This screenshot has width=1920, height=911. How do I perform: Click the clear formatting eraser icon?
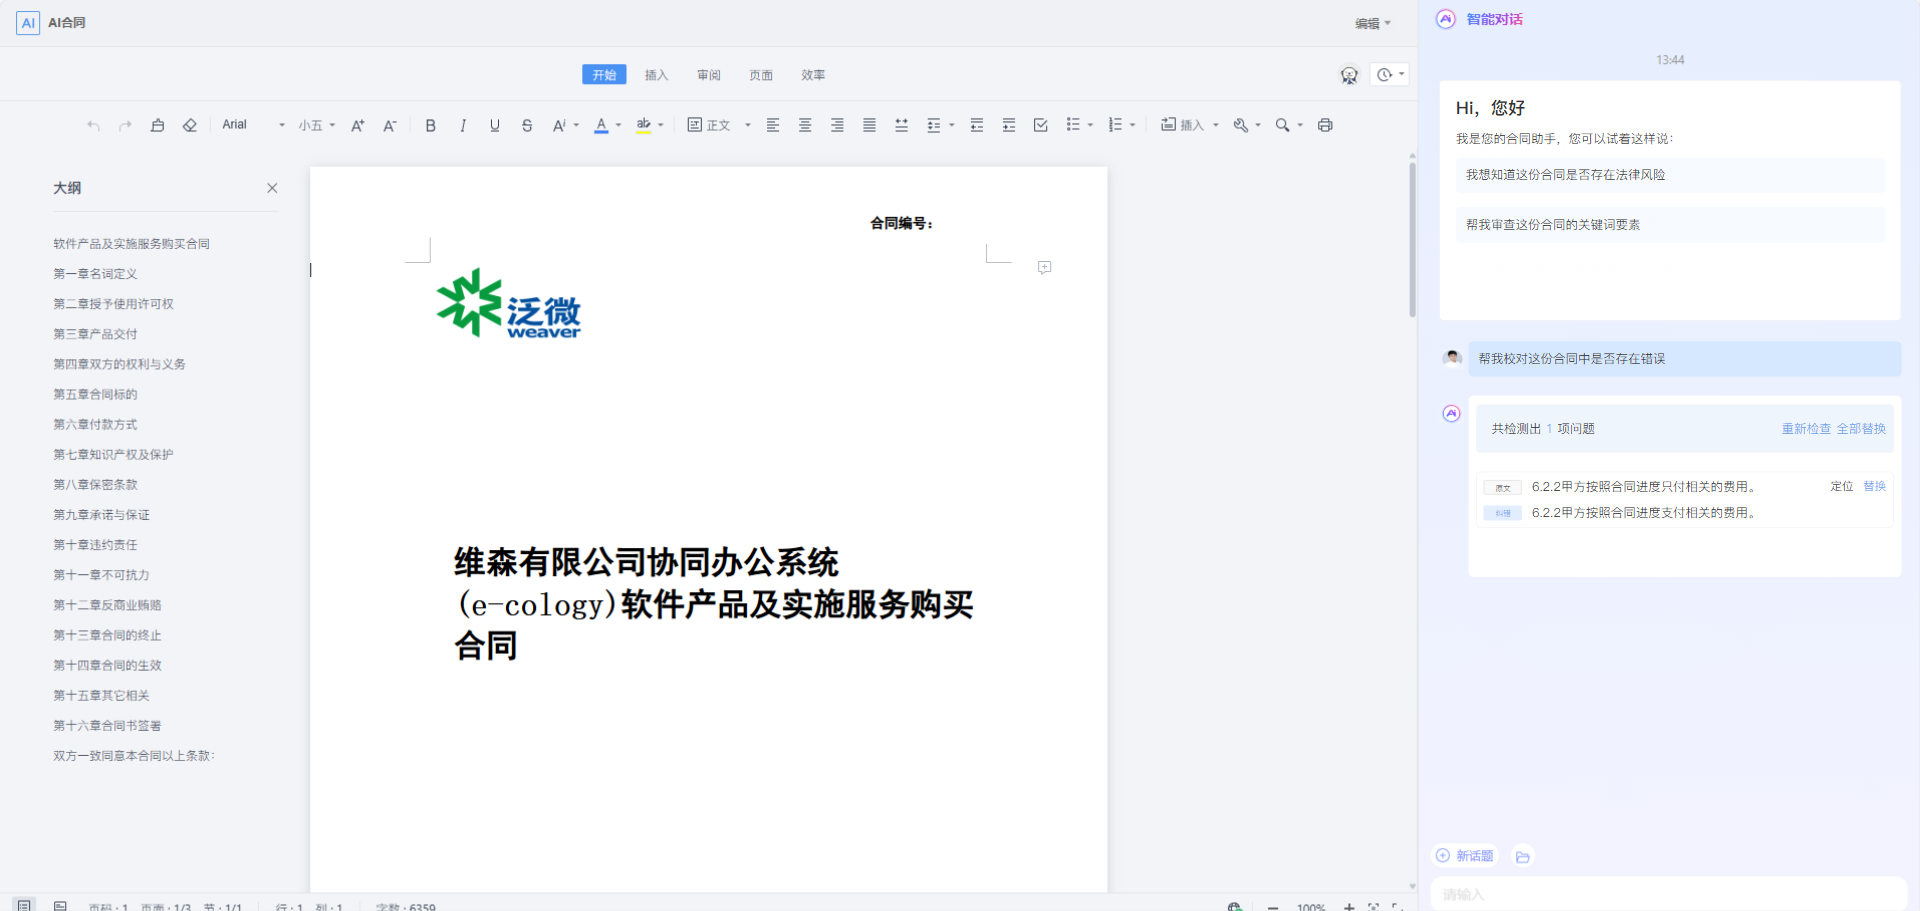click(x=189, y=125)
